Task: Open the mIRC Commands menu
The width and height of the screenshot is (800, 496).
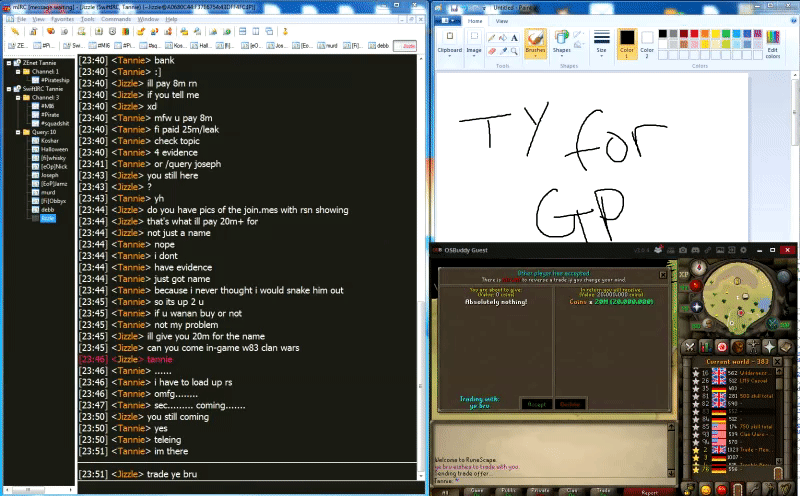Action: point(116,19)
